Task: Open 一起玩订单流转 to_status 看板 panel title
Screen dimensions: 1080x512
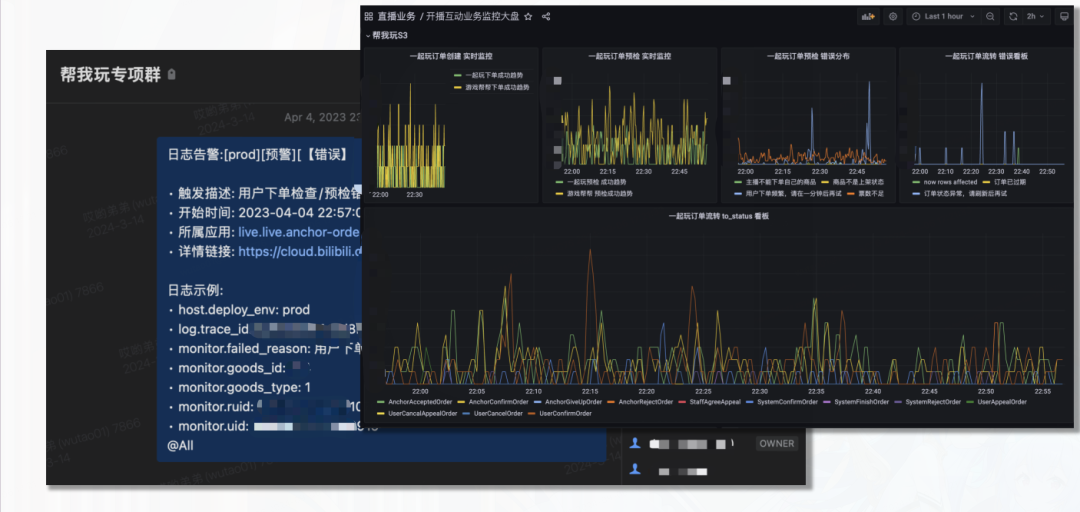Action: 718,216
